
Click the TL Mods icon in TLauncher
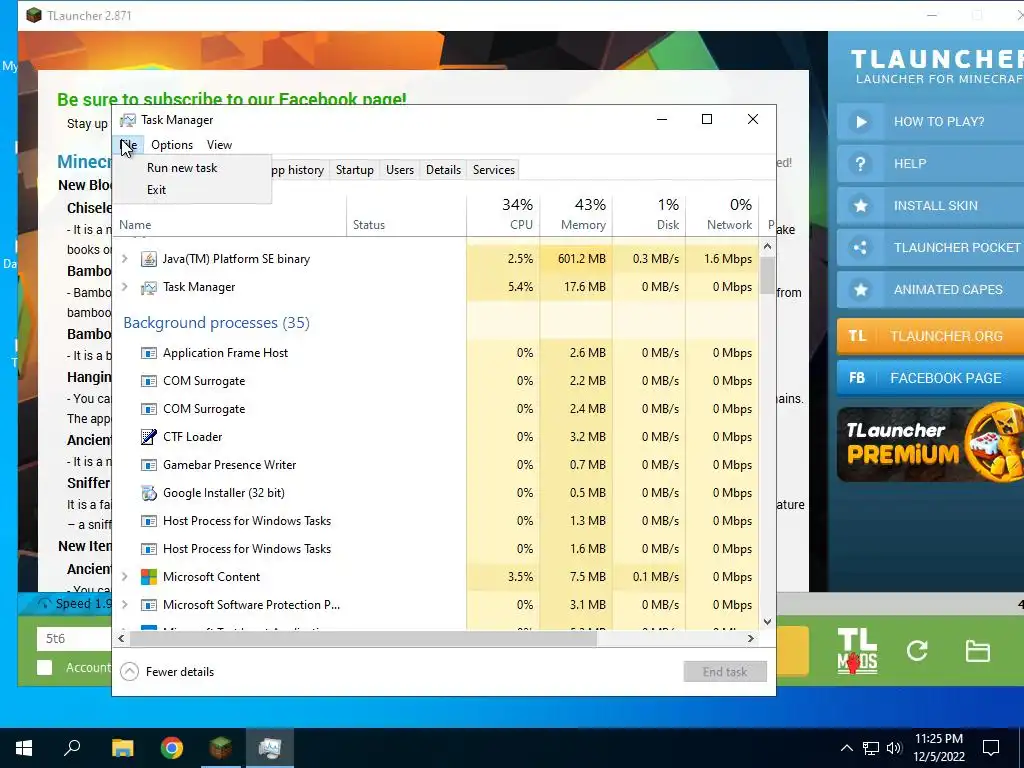click(857, 650)
